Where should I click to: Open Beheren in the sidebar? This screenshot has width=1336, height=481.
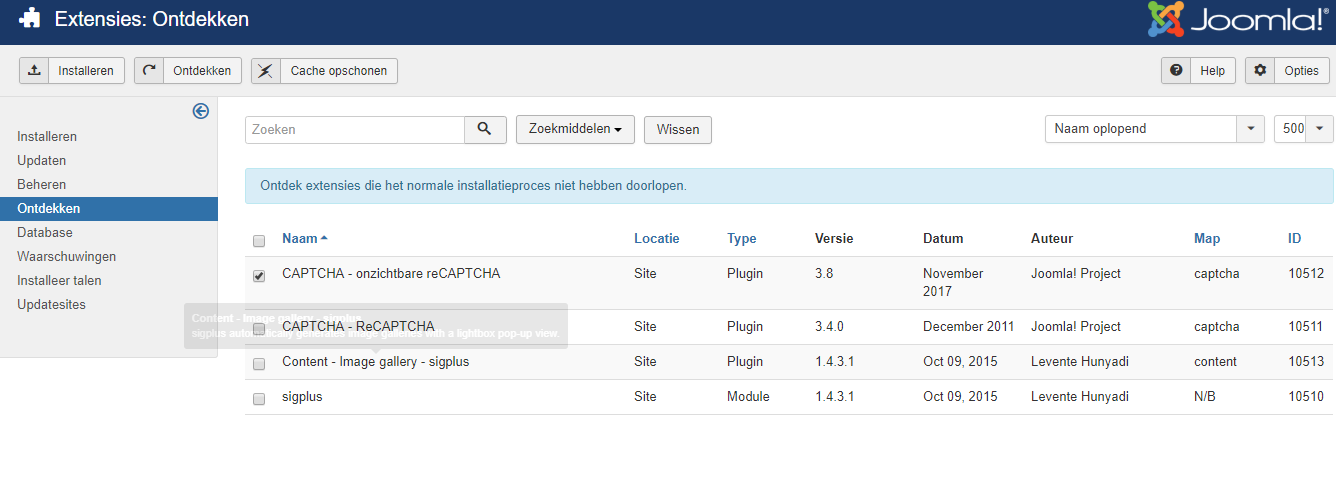coord(42,184)
